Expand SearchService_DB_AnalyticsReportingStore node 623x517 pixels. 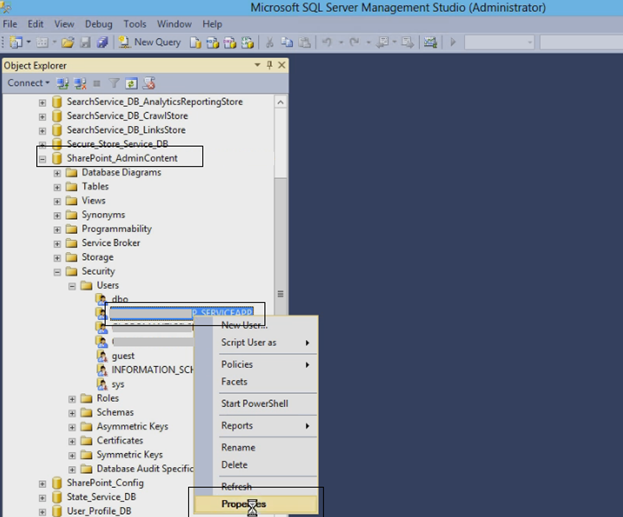pos(42,103)
